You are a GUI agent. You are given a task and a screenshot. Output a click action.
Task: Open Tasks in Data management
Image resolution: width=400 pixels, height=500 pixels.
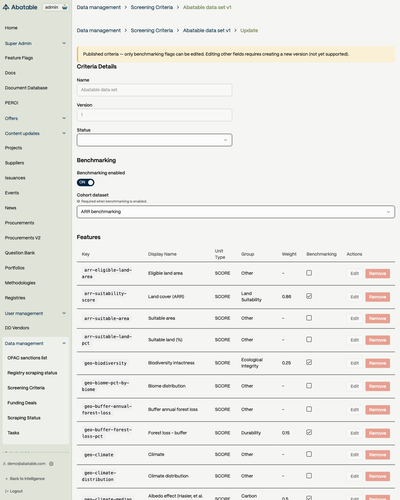tap(13, 433)
